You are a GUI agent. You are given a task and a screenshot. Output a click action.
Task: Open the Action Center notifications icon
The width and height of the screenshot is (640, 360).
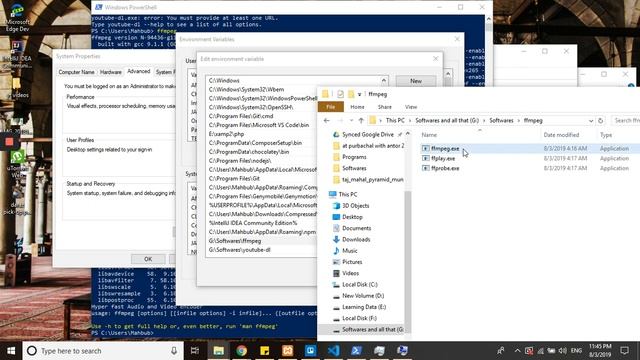click(x=624, y=351)
